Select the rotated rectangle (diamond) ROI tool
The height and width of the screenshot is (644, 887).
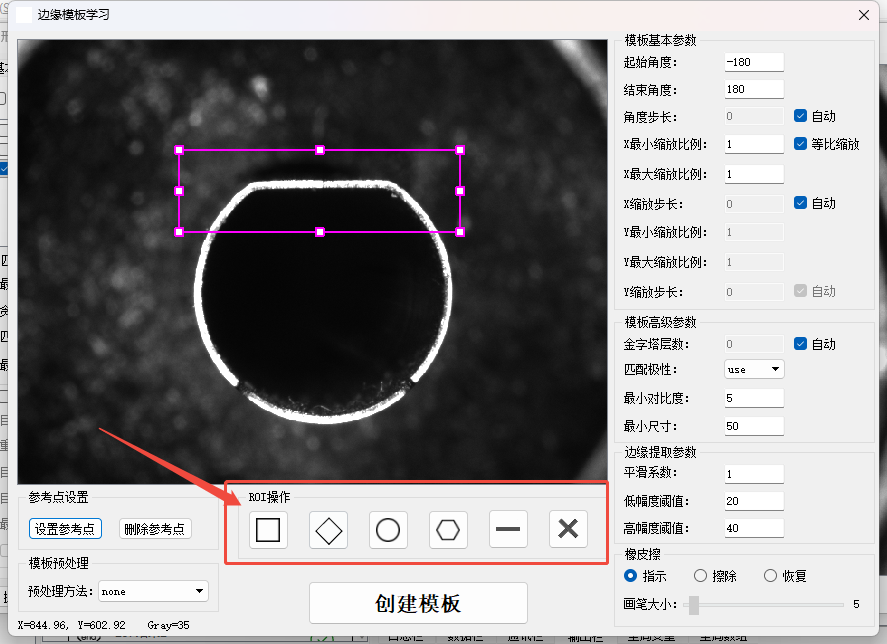pos(328,529)
